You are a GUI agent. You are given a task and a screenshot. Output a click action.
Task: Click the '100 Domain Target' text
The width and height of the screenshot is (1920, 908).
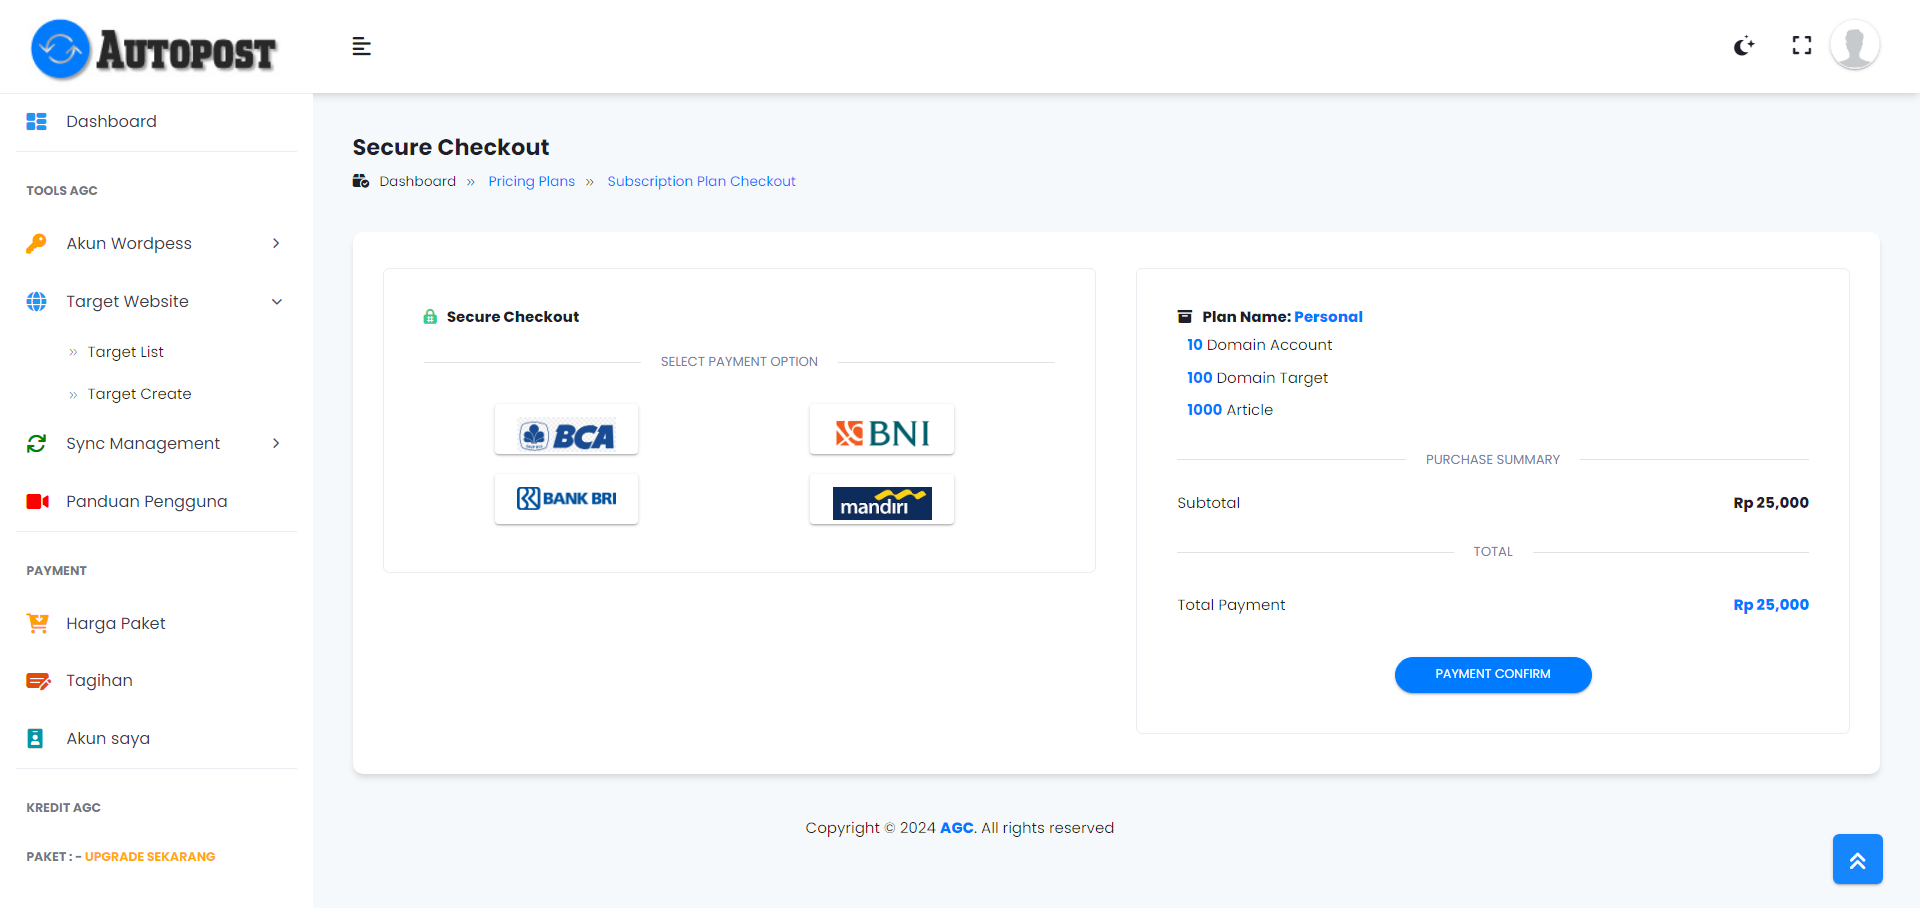(x=1257, y=378)
